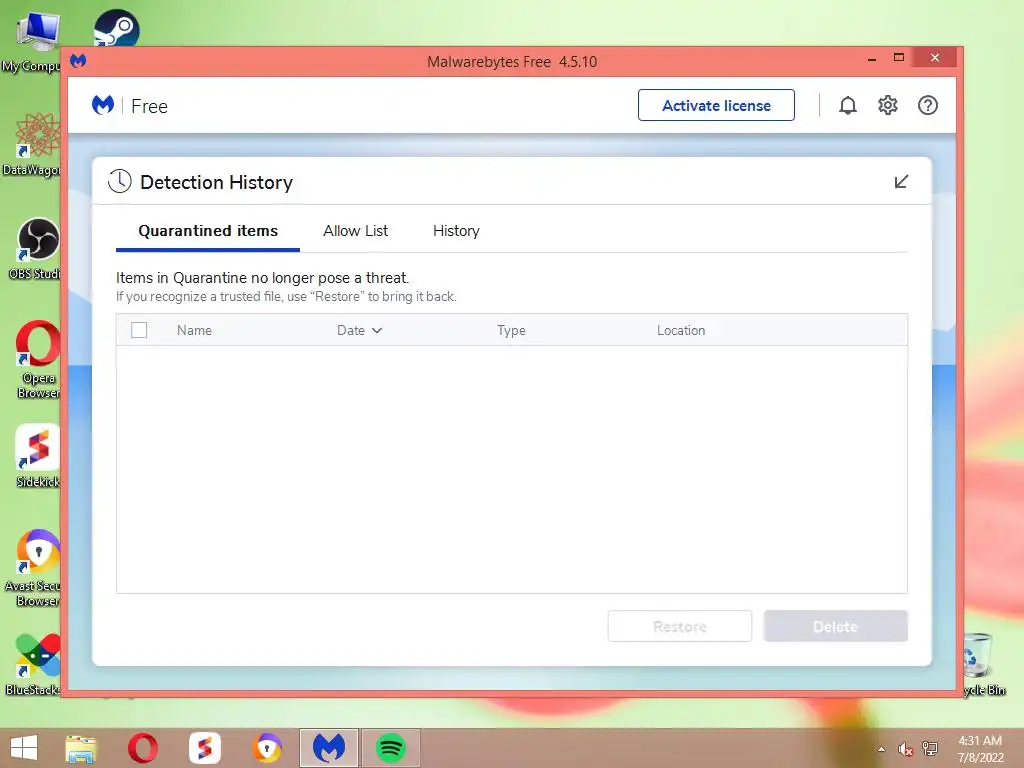Select the DataWagon desktop shortcut
Screen dimensions: 1024x768
(33, 145)
